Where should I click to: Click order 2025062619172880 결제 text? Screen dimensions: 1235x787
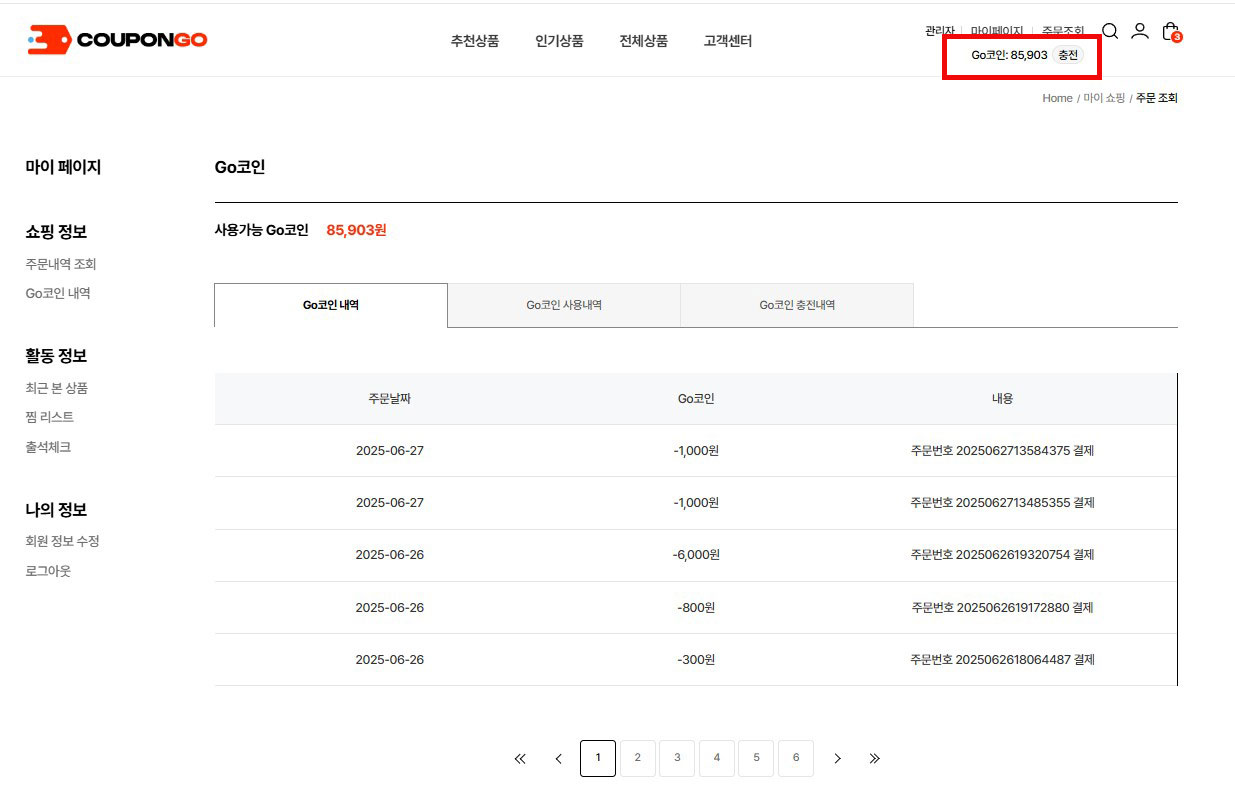(x=1002, y=608)
